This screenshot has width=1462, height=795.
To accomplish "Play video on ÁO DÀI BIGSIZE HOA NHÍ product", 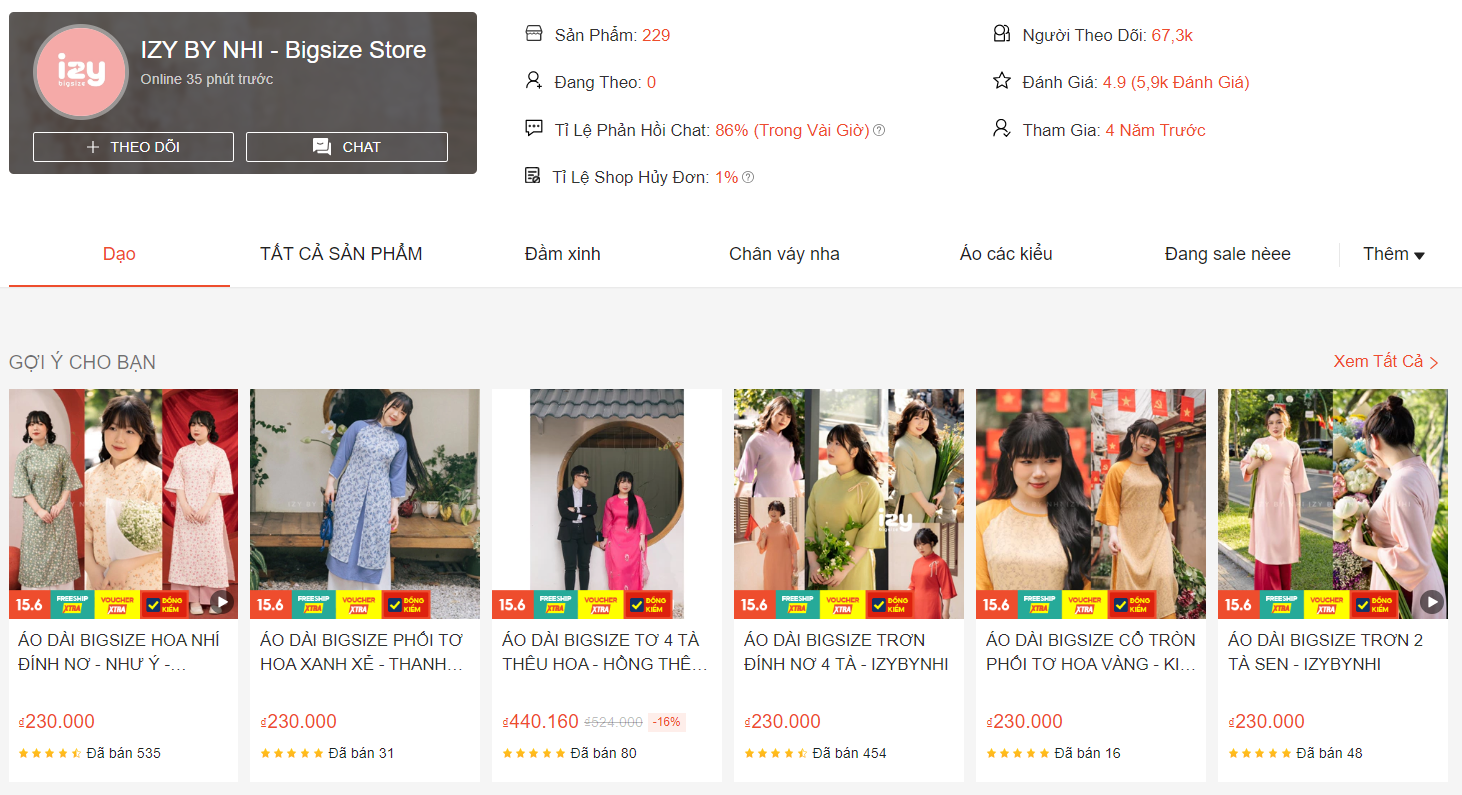I will (x=221, y=602).
